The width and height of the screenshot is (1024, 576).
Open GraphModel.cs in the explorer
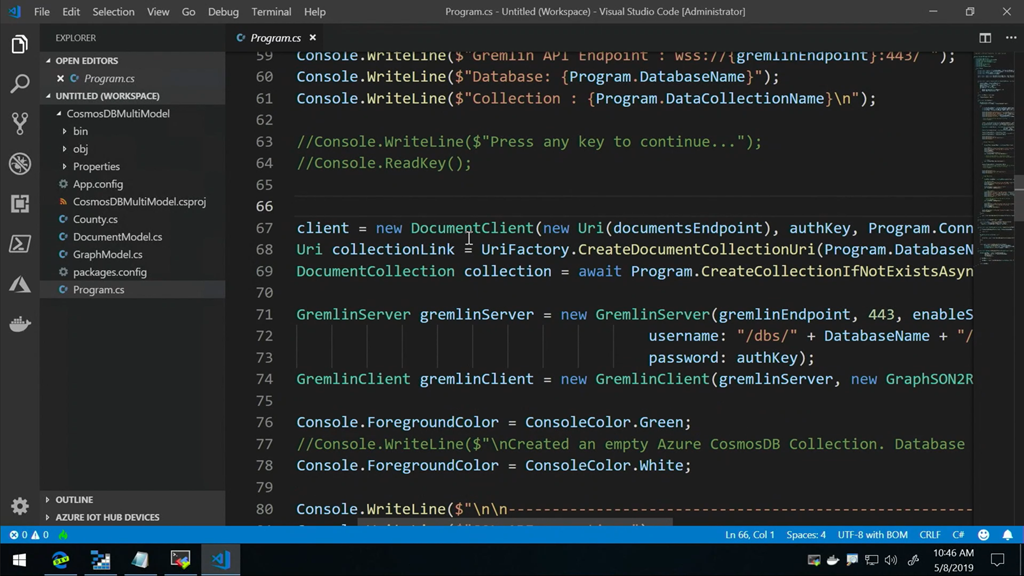tap(107, 255)
